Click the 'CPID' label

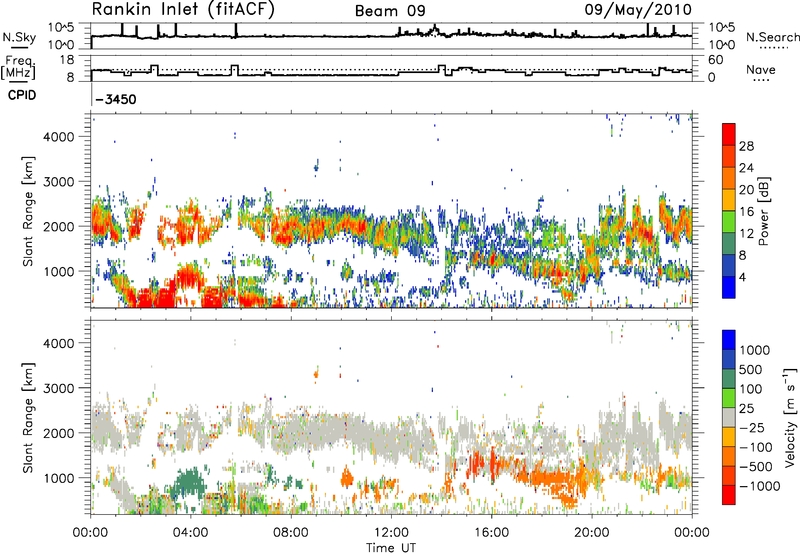pyautogui.click(x=22, y=95)
